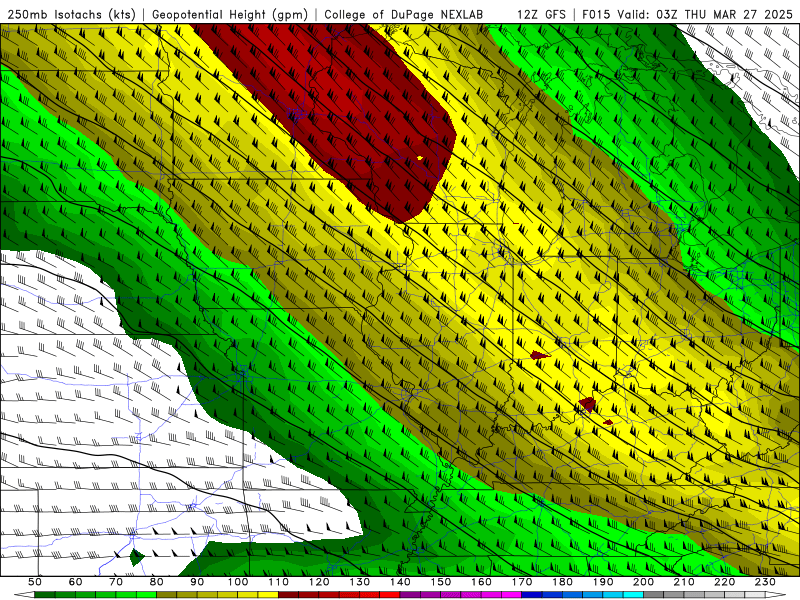Click the '120' color scale label
Image resolution: width=800 pixels, height=600 pixels.
[x=319, y=582]
